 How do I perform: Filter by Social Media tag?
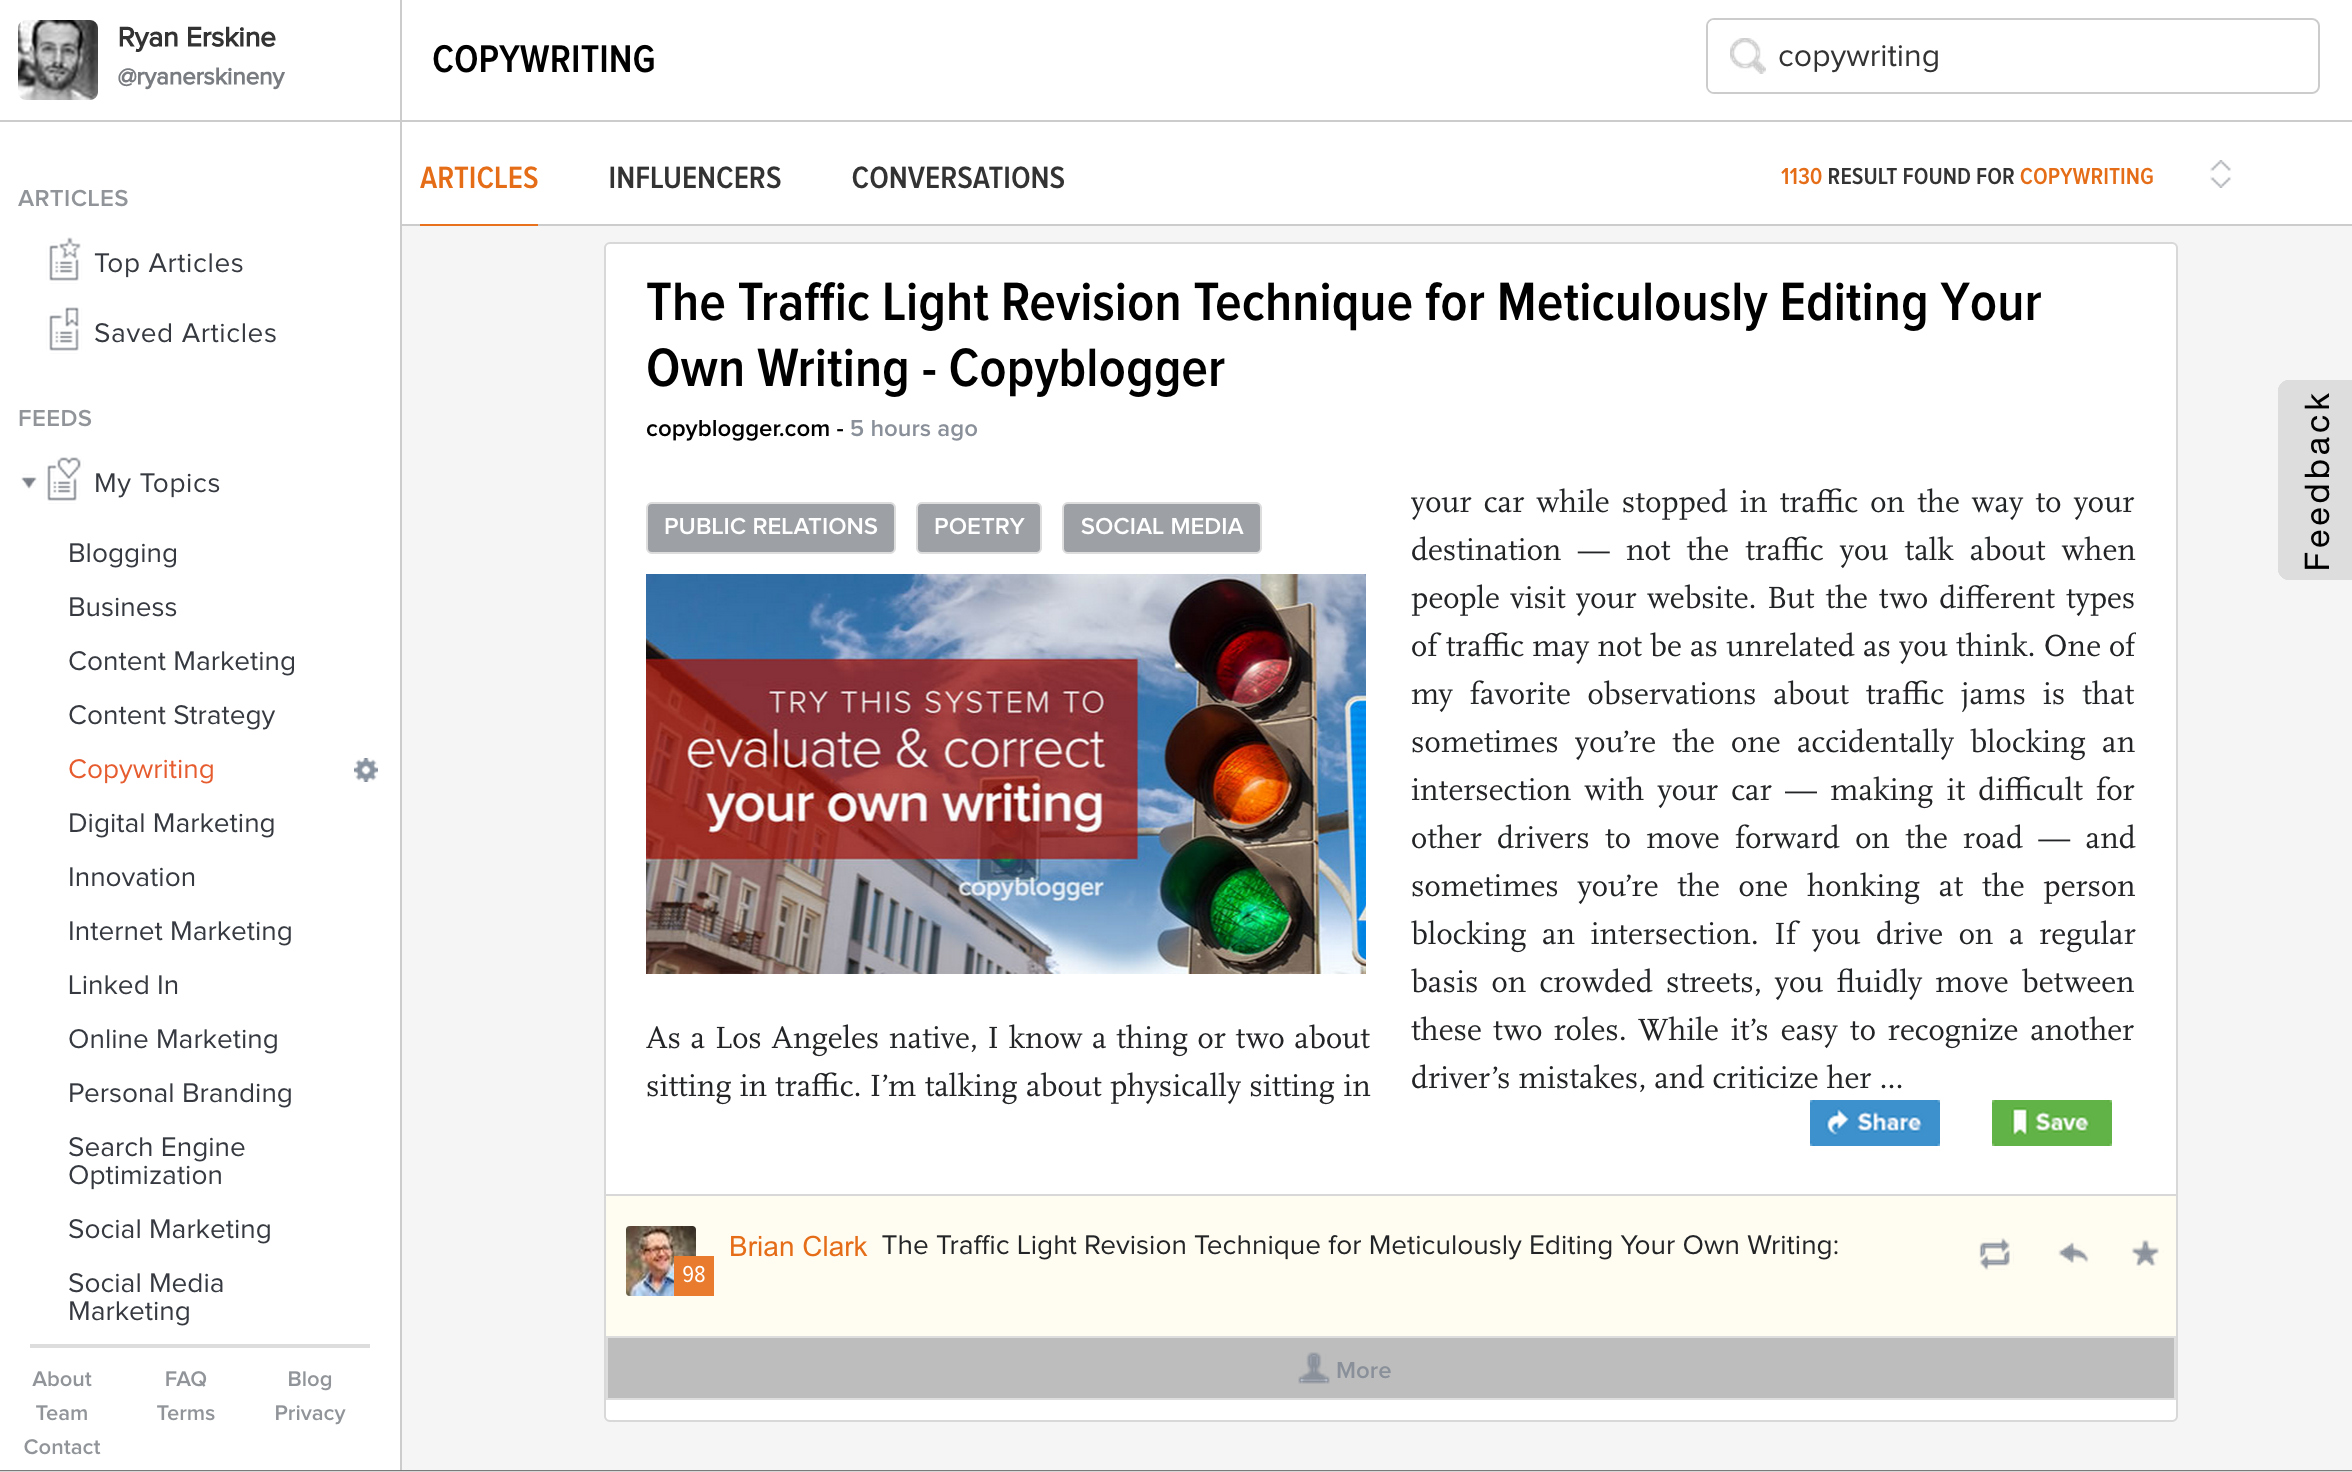tap(1161, 527)
